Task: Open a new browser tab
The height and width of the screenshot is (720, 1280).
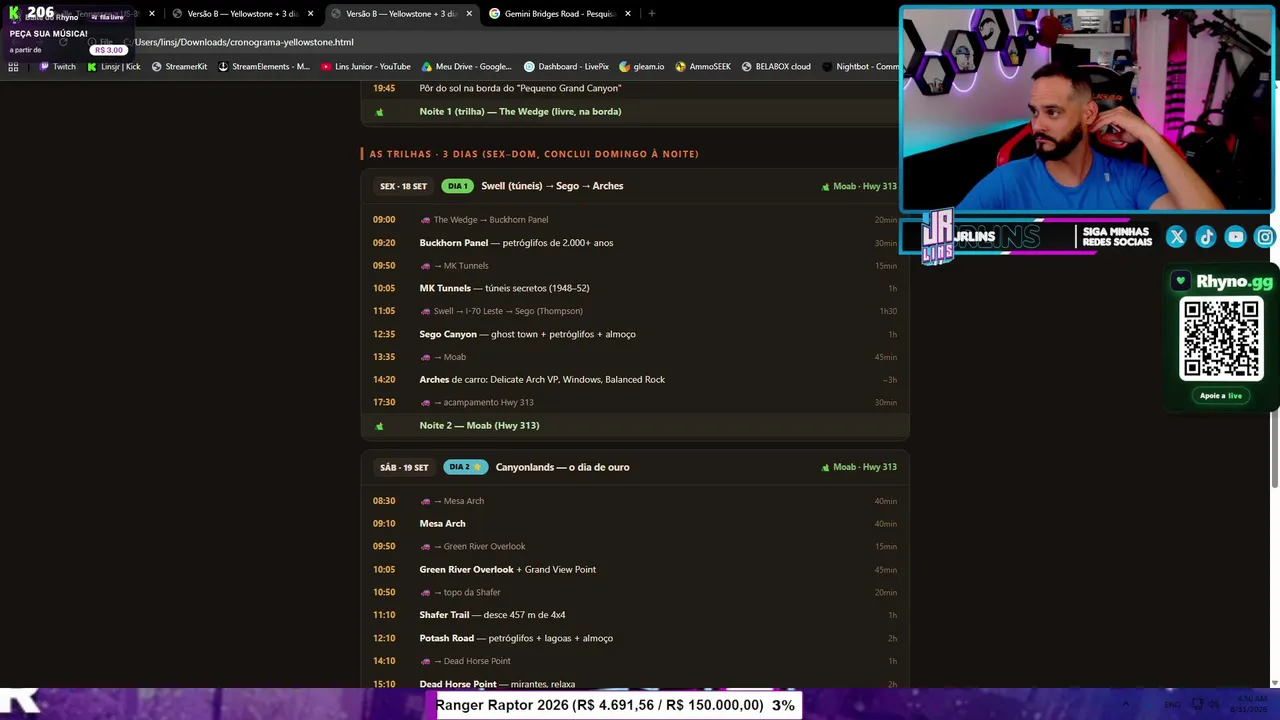Action: tap(652, 14)
